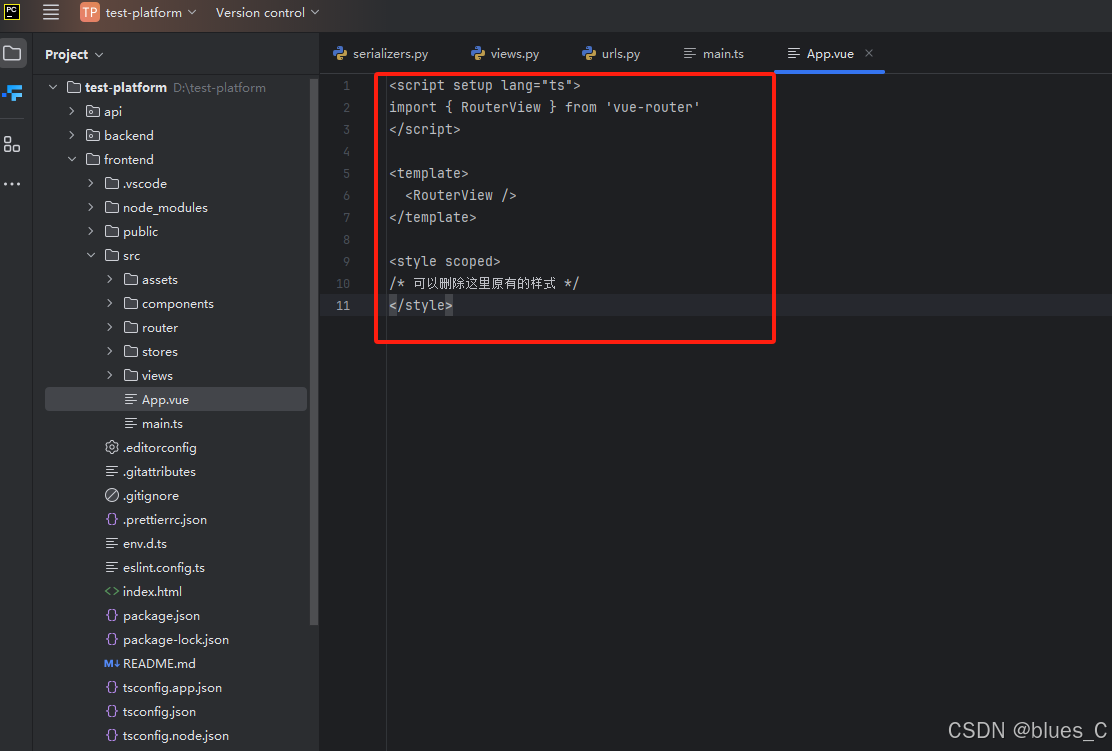The image size is (1112, 751).
Task: Click the project tree vertical scrollbar
Action: pyautogui.click(x=314, y=351)
